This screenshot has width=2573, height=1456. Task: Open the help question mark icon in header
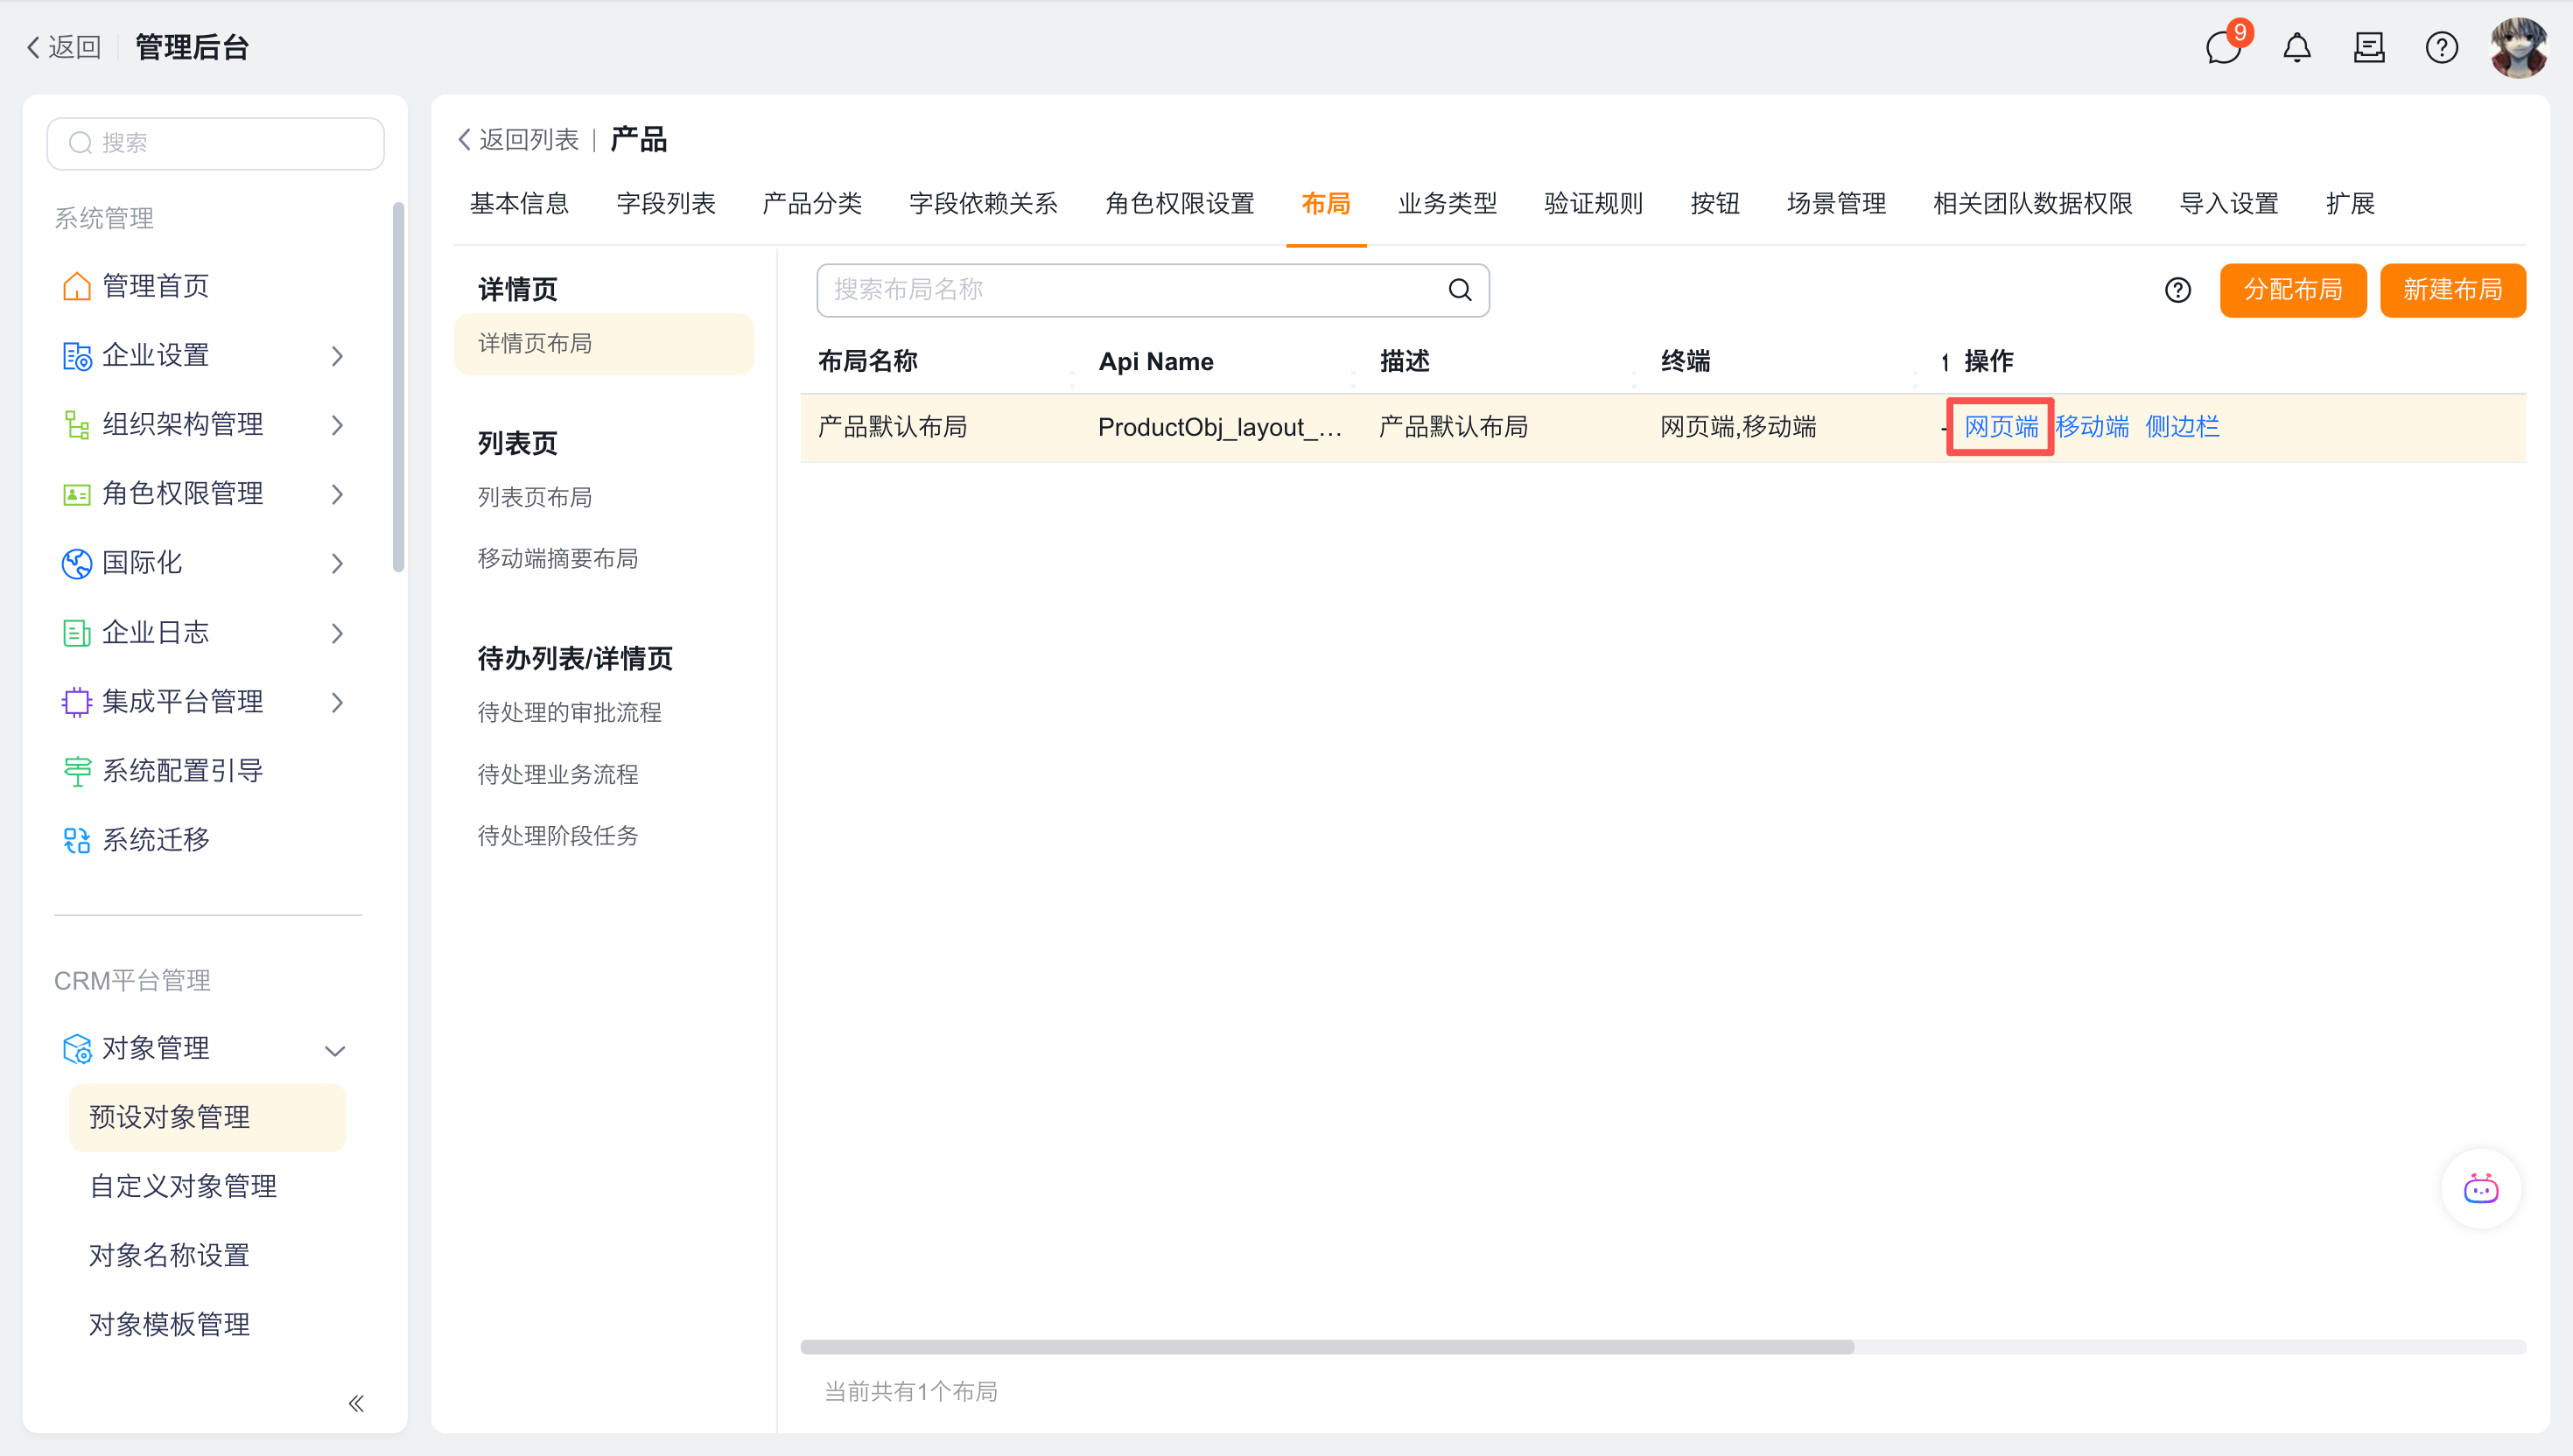point(2441,47)
